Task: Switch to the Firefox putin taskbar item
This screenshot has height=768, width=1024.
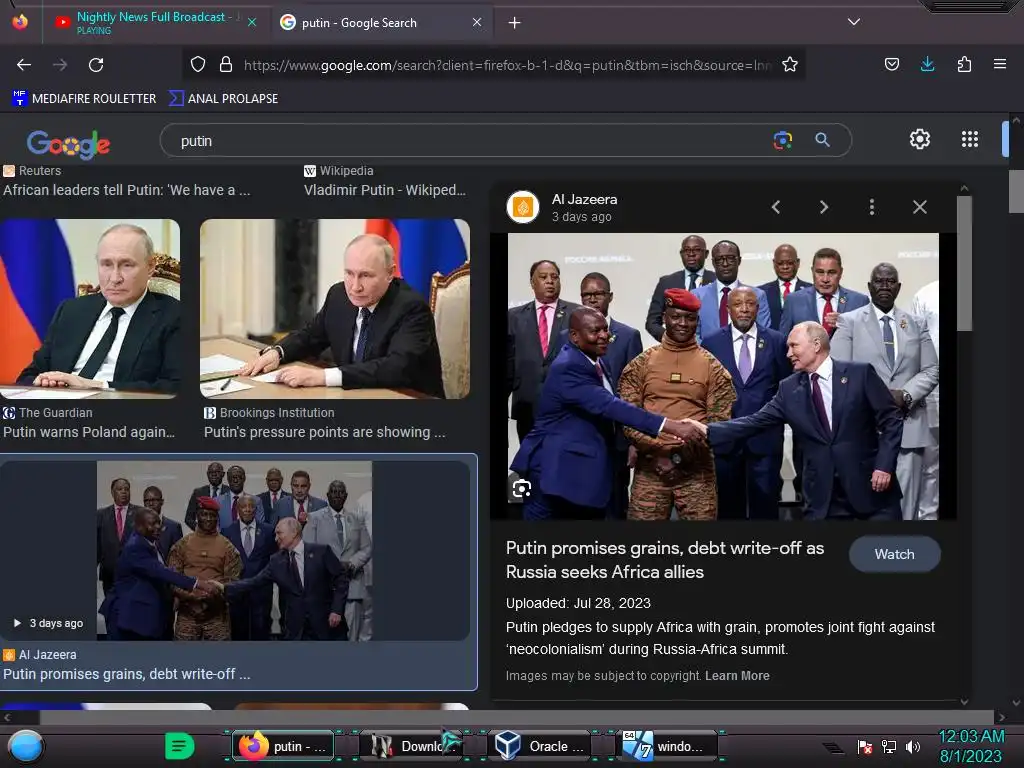Action: 283,746
